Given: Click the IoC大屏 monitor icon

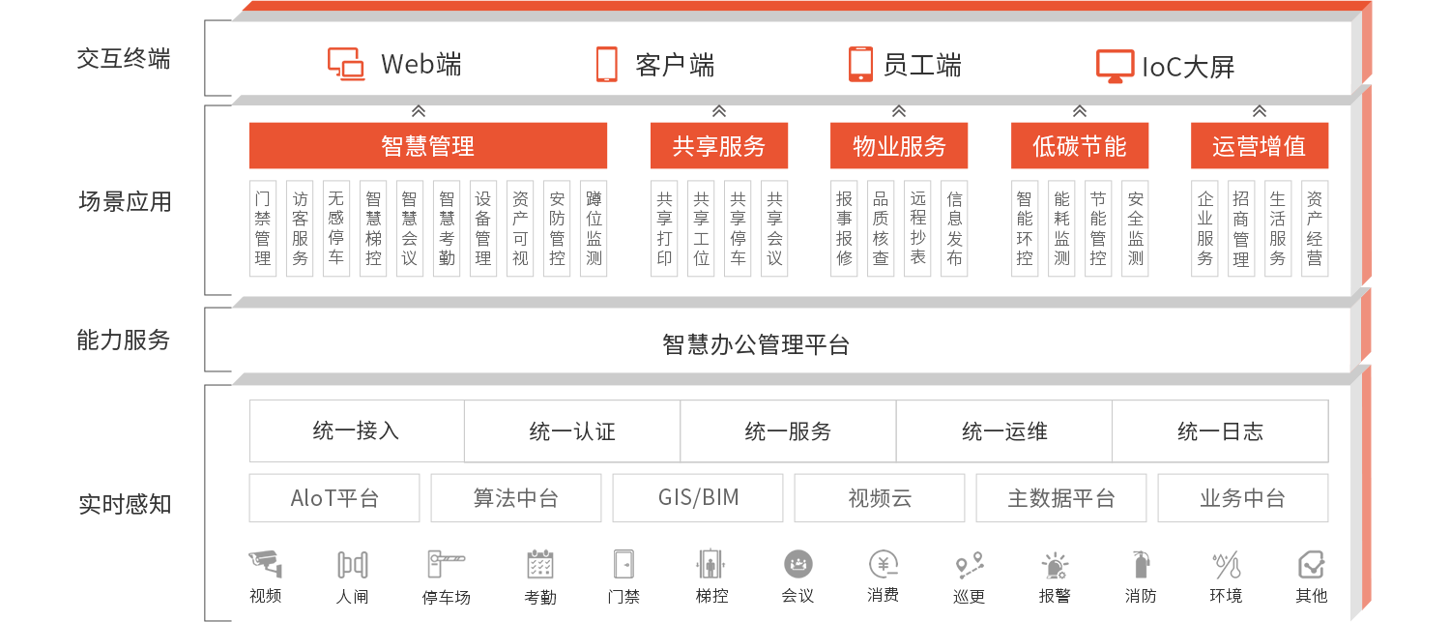Looking at the screenshot, I should click(x=1115, y=65).
